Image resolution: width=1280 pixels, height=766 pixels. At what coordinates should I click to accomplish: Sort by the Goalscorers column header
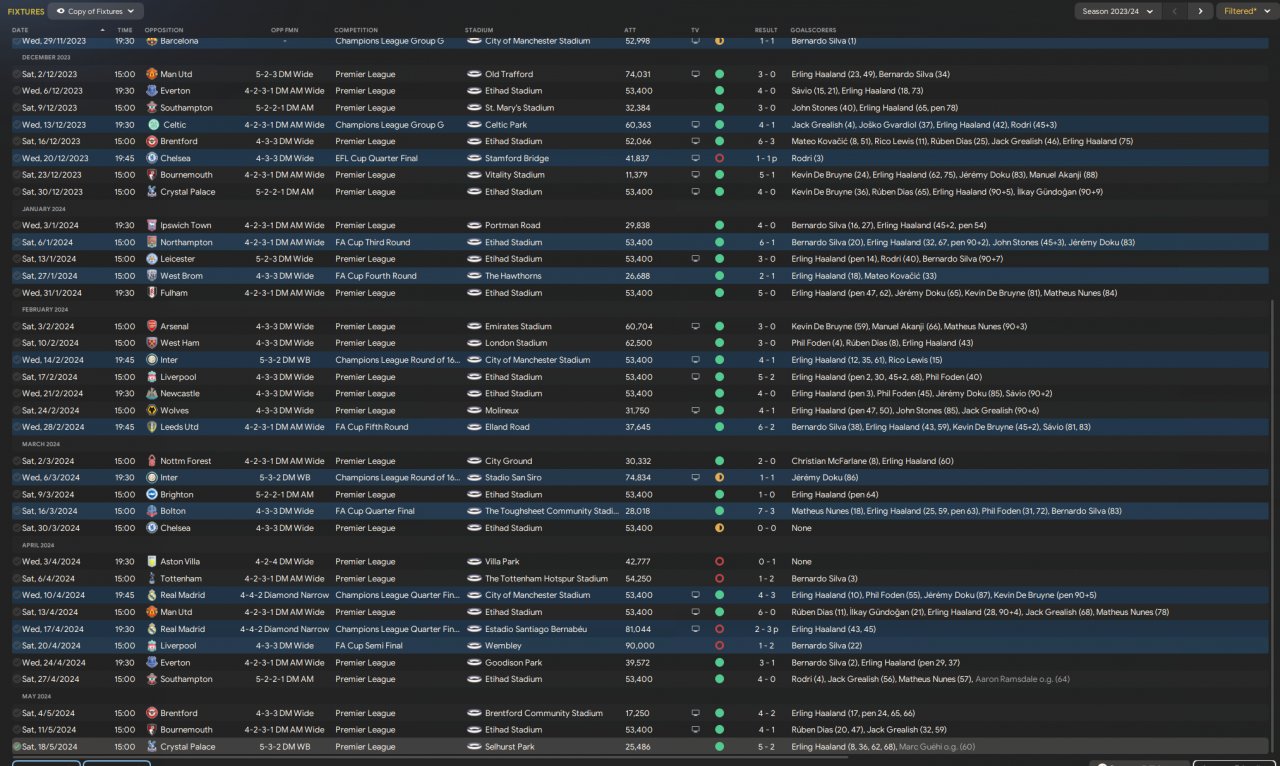[813, 30]
